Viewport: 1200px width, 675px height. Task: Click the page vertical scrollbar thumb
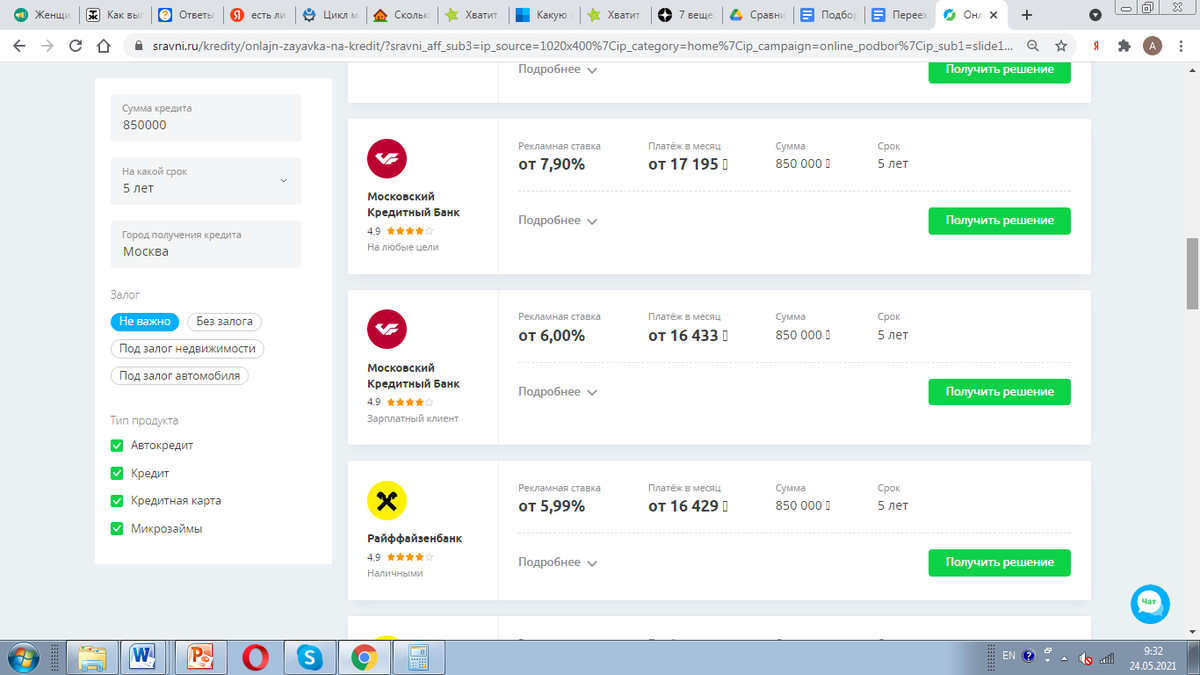(x=1191, y=274)
